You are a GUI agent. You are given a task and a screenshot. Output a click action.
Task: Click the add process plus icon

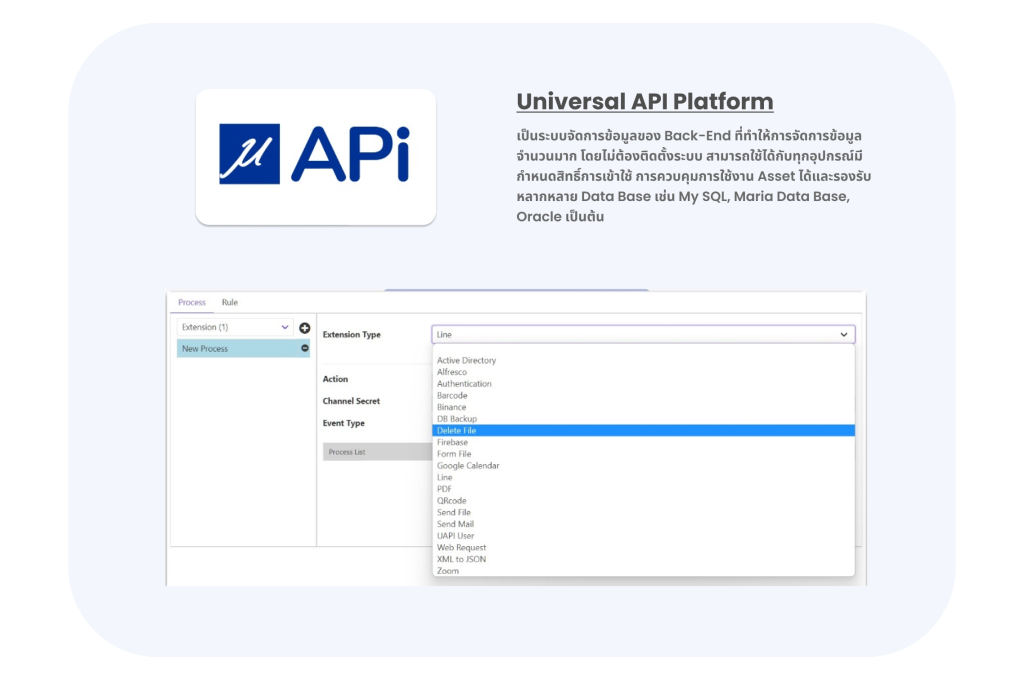pyautogui.click(x=304, y=327)
